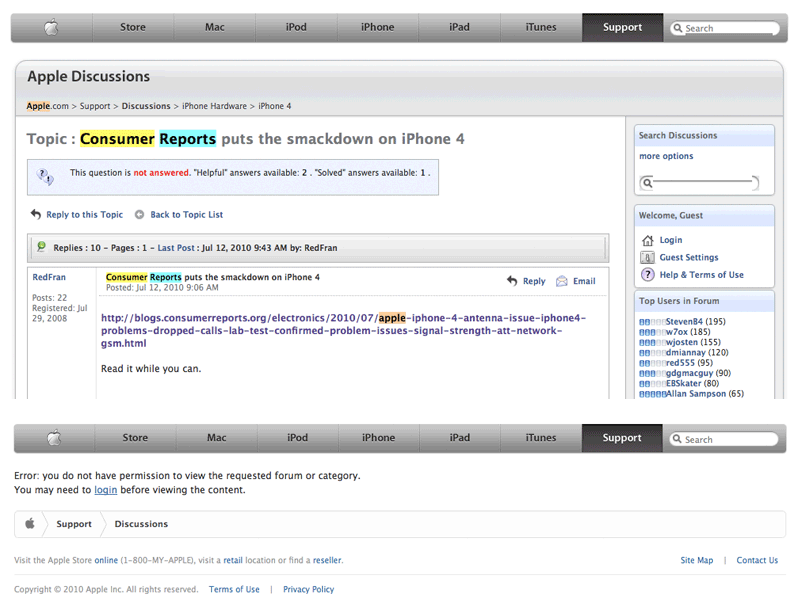Click the Back to Topic List circle icon
798x608 pixels.
tap(139, 215)
